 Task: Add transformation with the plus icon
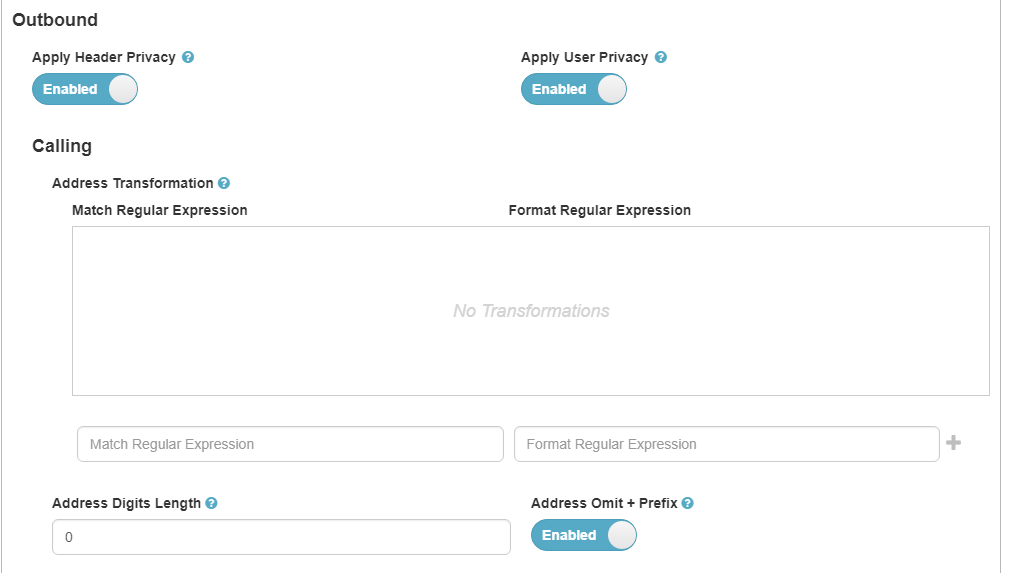[953, 443]
